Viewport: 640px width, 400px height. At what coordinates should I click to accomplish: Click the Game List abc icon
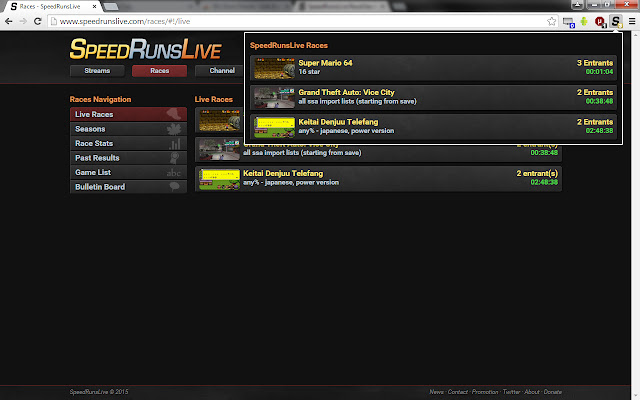(x=173, y=173)
